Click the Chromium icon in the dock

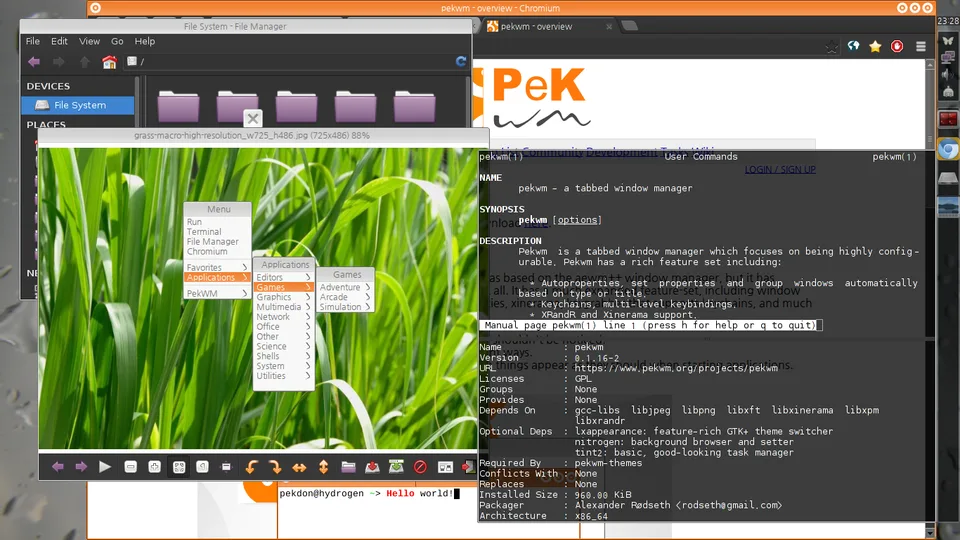click(948, 149)
